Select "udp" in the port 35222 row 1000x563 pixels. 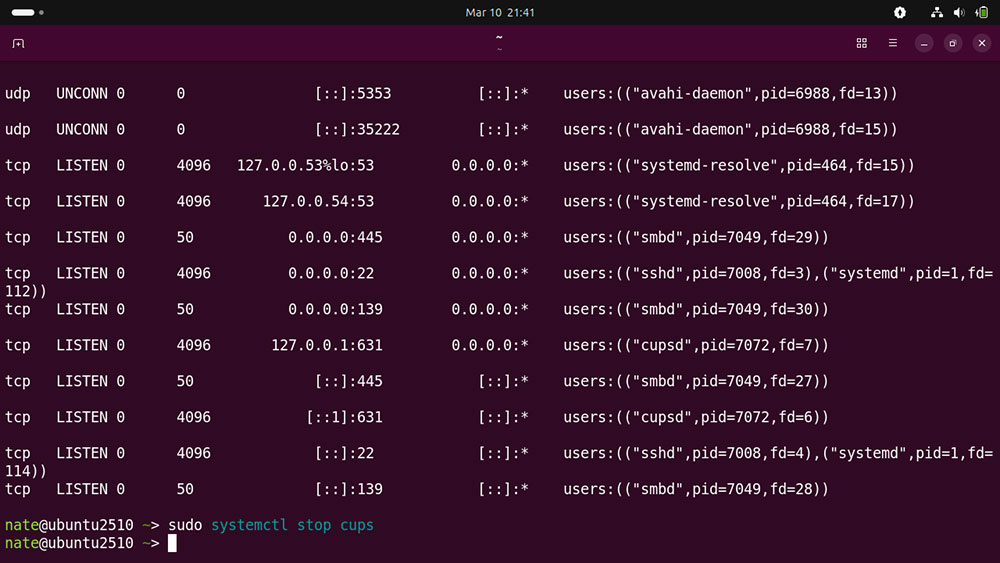pos(17,129)
